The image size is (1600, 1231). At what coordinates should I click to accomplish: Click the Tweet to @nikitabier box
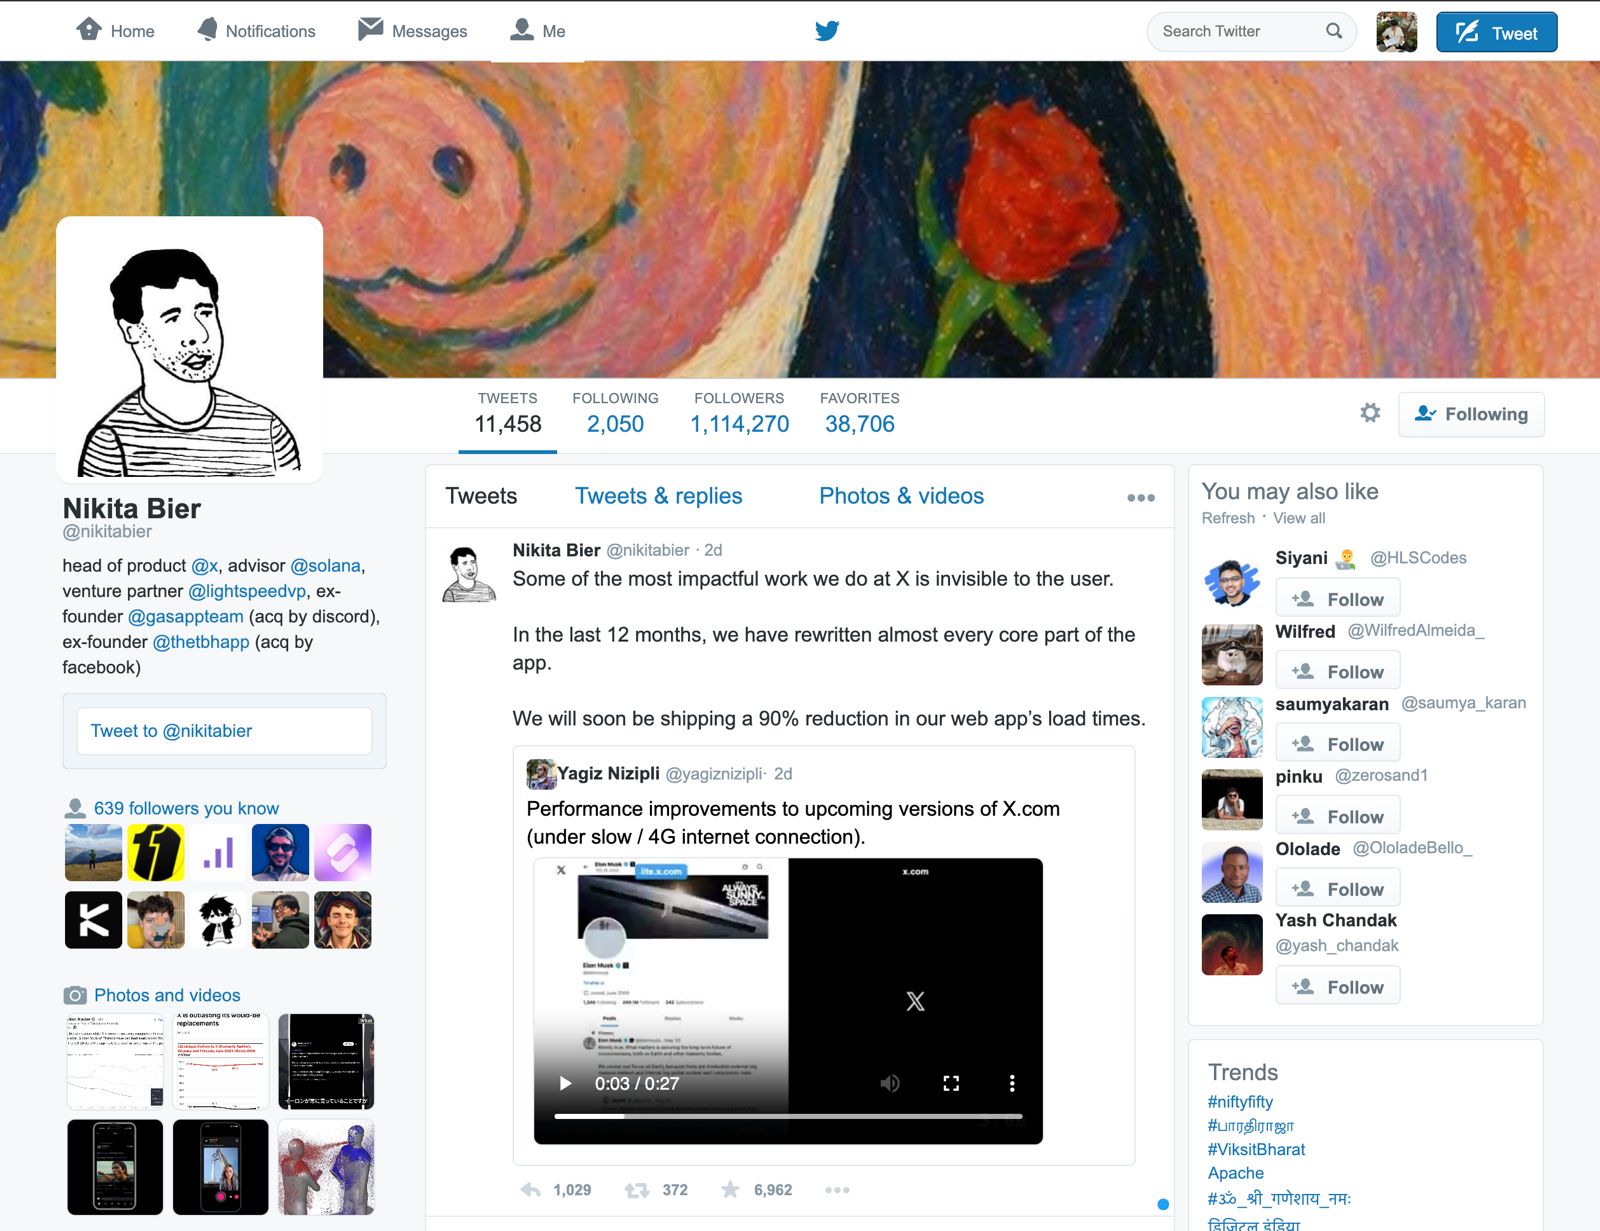coord(224,731)
